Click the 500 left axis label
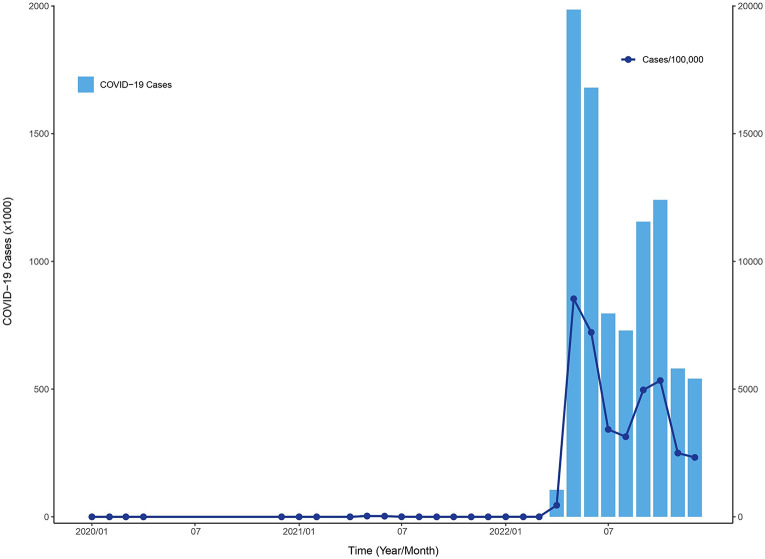Image resolution: width=765 pixels, height=559 pixels. pyautogui.click(x=40, y=389)
